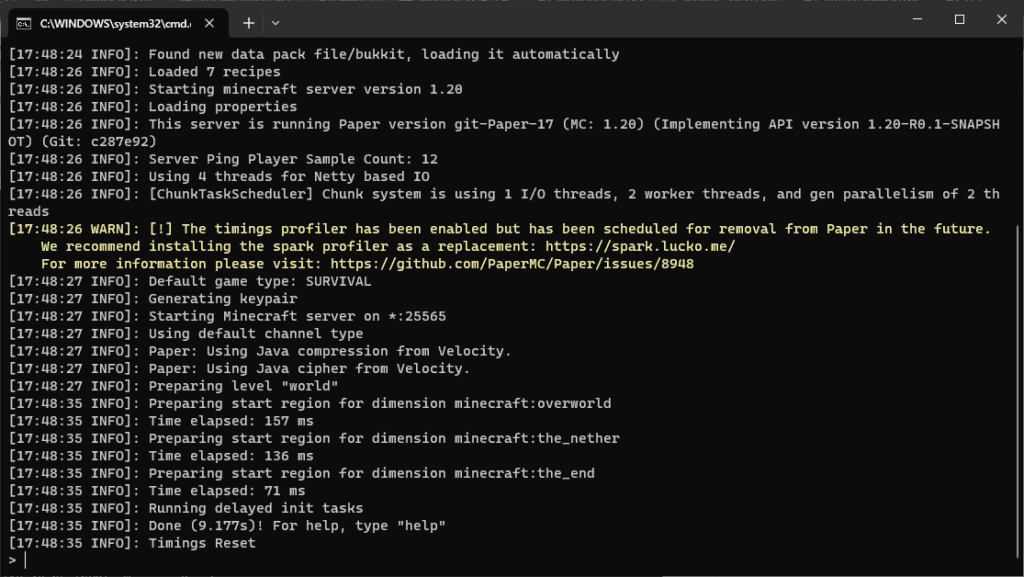
Task: Click the "Using default channel type" line
Action: coord(185,334)
